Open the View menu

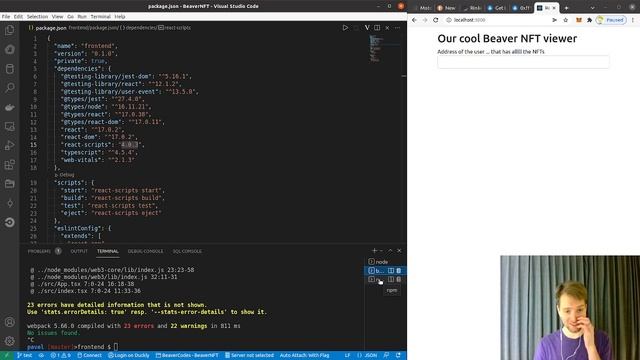click(x=57, y=17)
